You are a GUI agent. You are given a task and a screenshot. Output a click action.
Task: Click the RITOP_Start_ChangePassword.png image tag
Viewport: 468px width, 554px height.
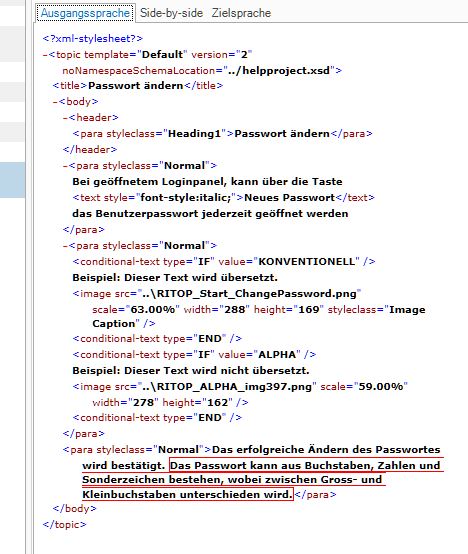pyautogui.click(x=249, y=308)
